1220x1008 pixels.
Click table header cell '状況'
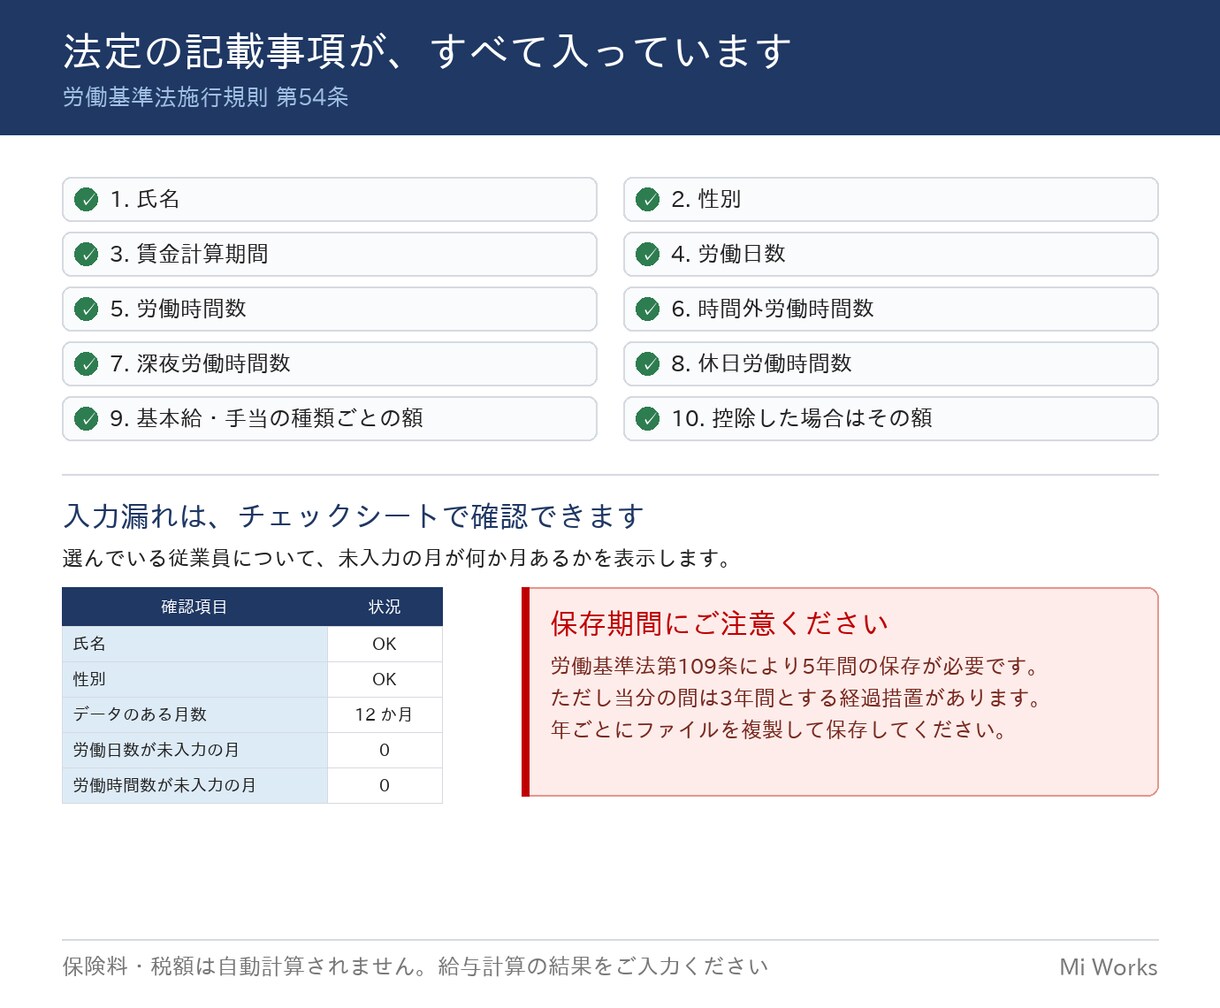[x=385, y=607]
